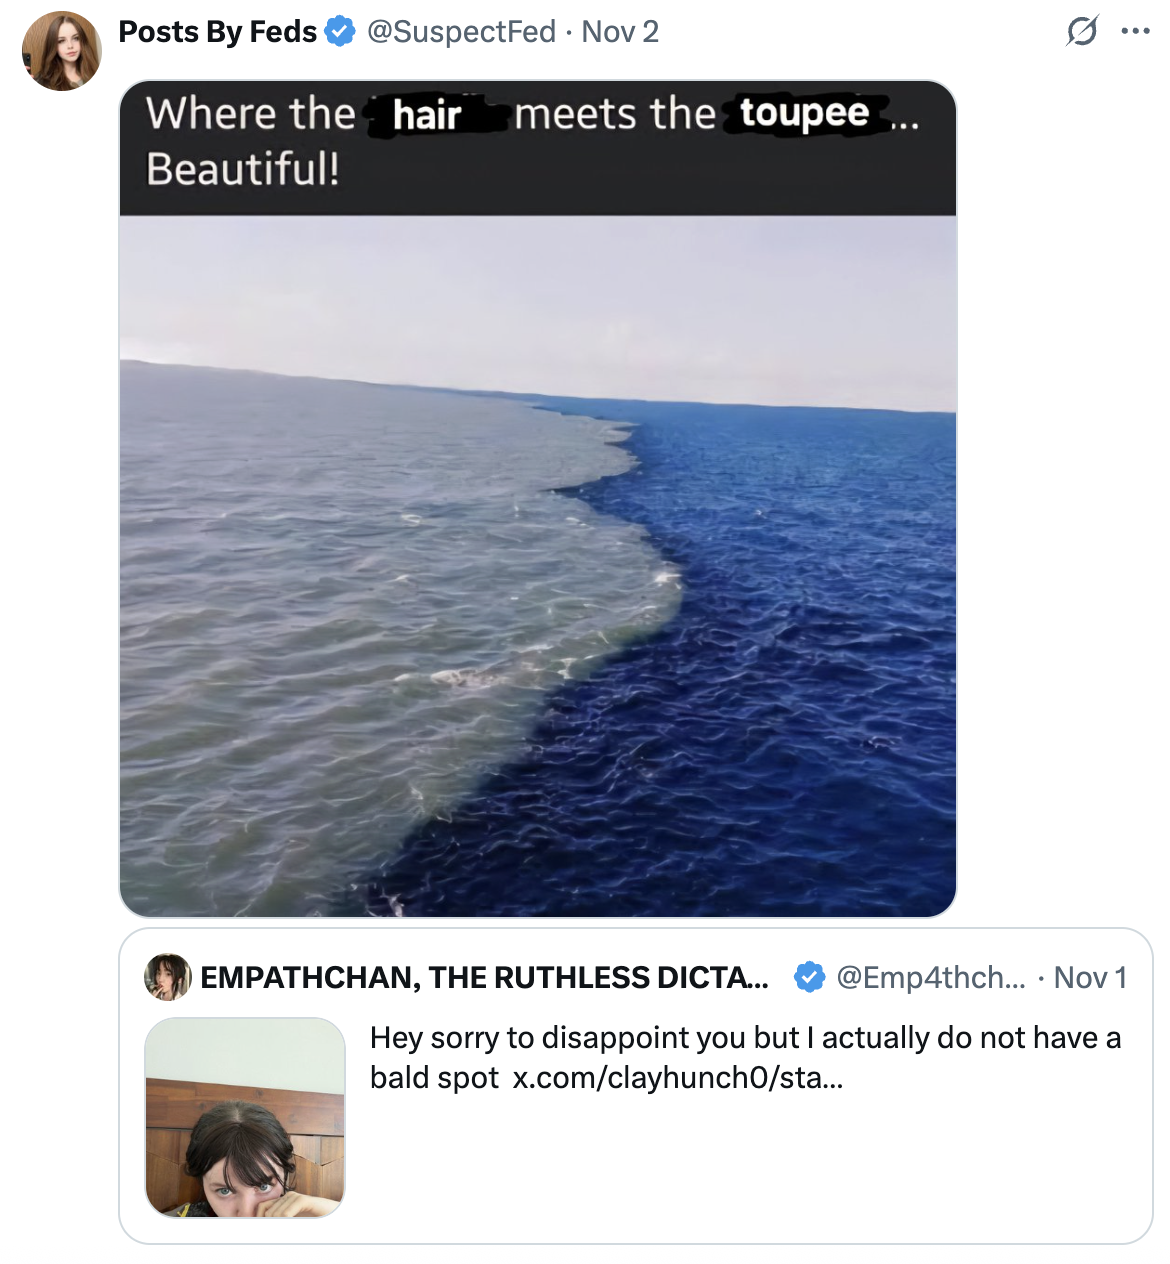
Task: Click the Nov 2 post timestamp
Action: (x=620, y=32)
